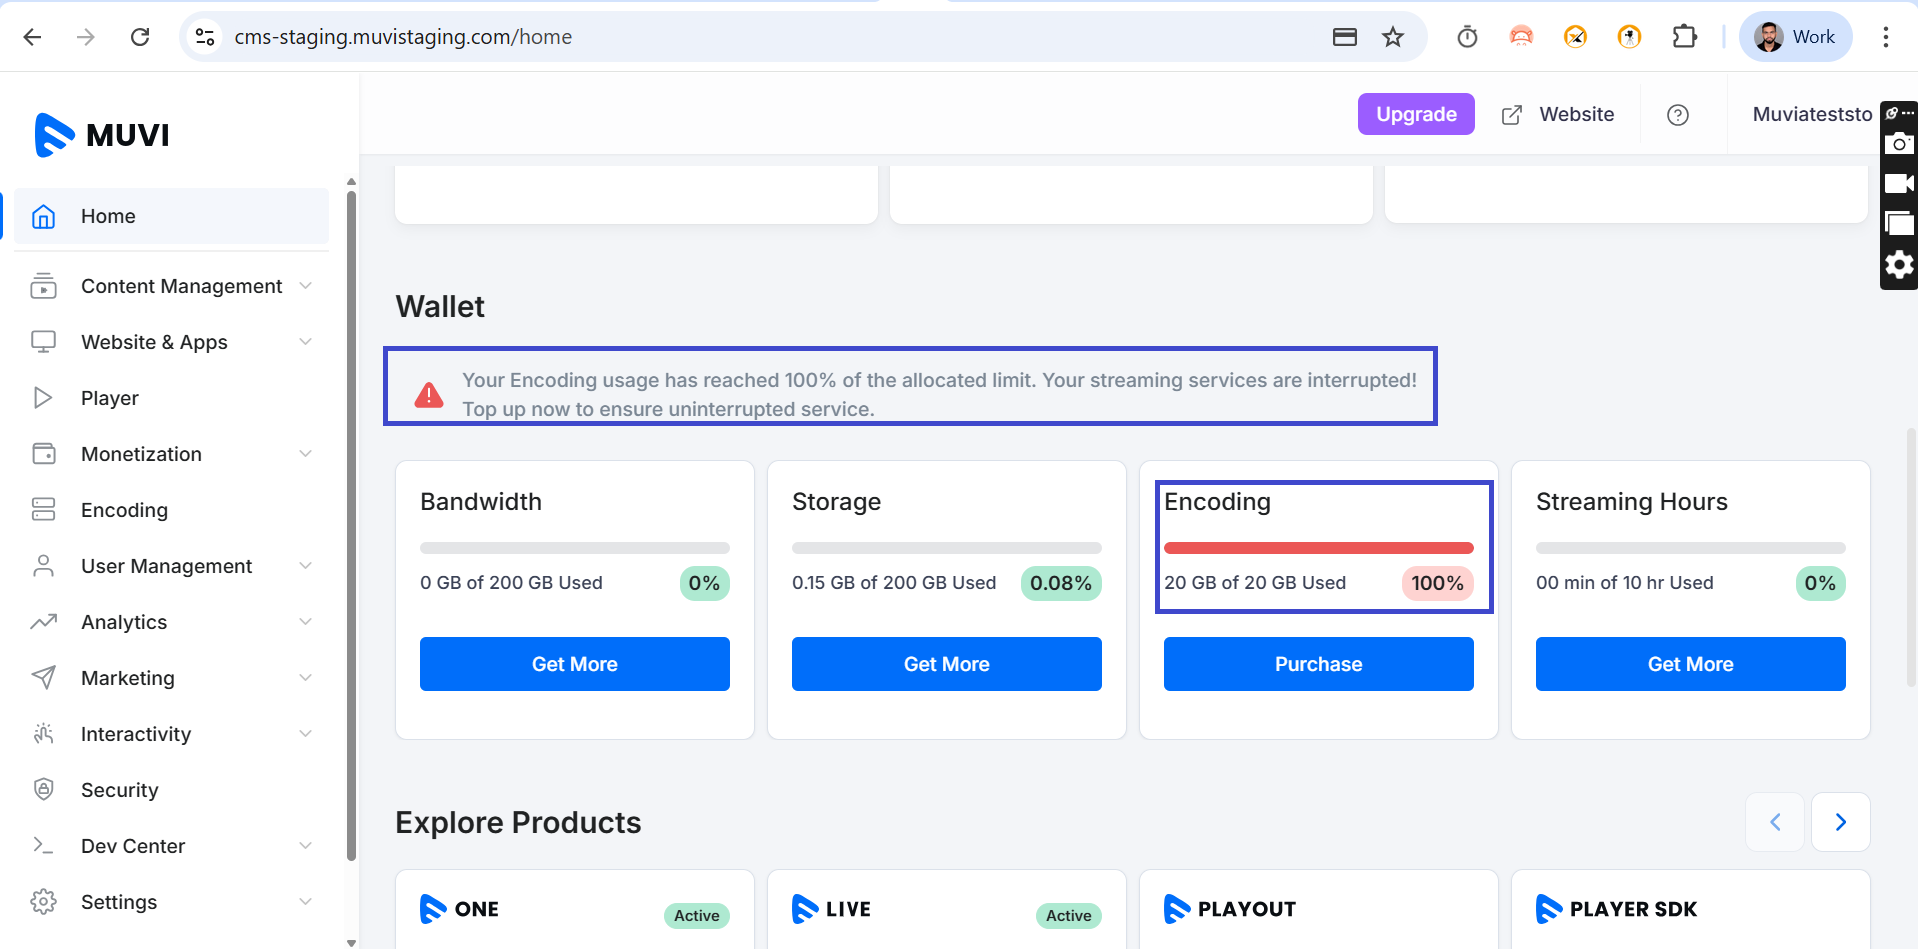The height and width of the screenshot is (949, 1918).
Task: Show next Explore Products with right arrow
Action: (x=1839, y=822)
